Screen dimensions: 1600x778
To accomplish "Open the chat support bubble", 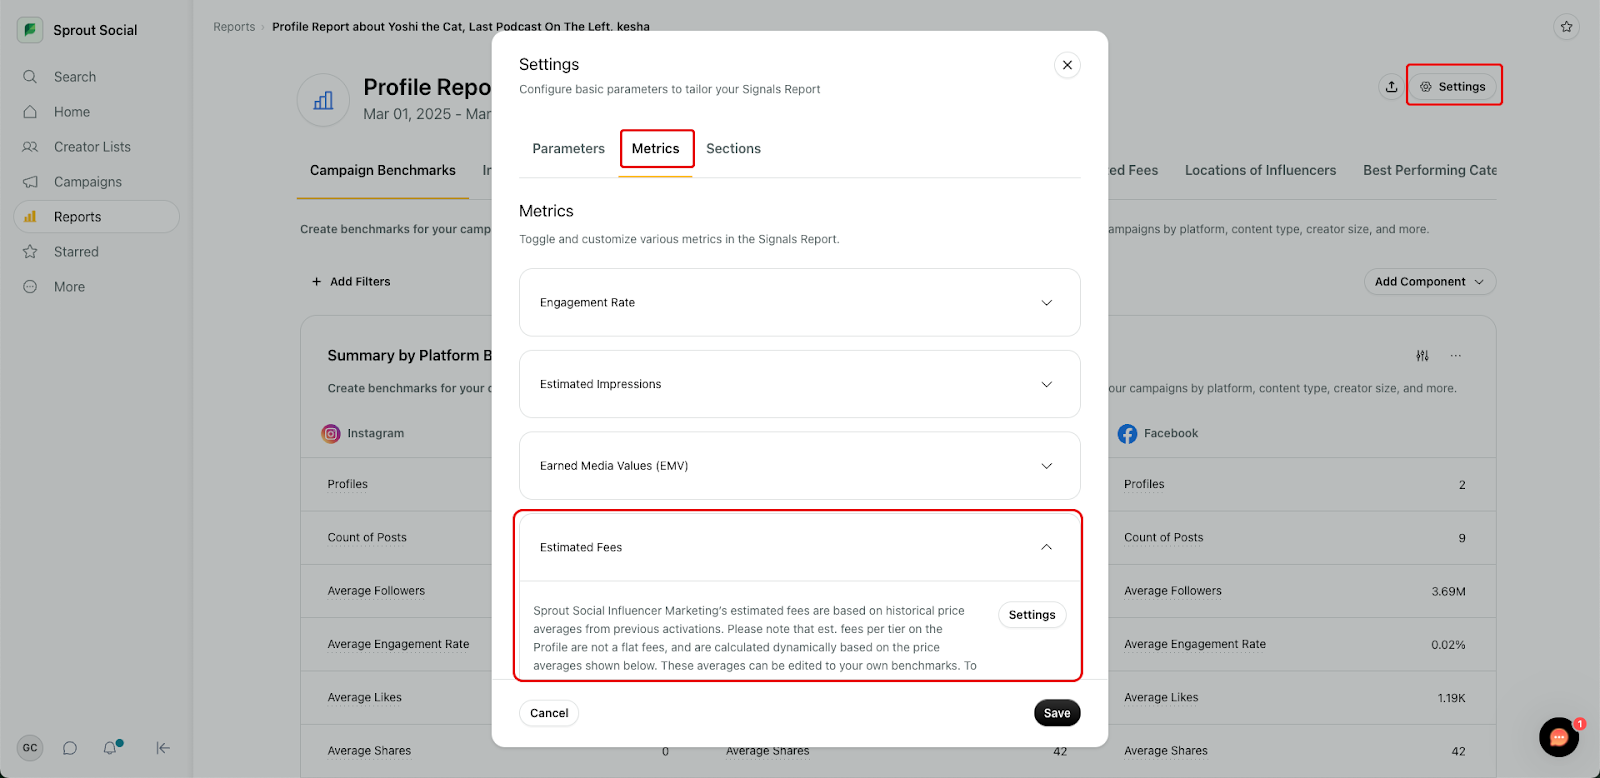I will coord(1559,738).
